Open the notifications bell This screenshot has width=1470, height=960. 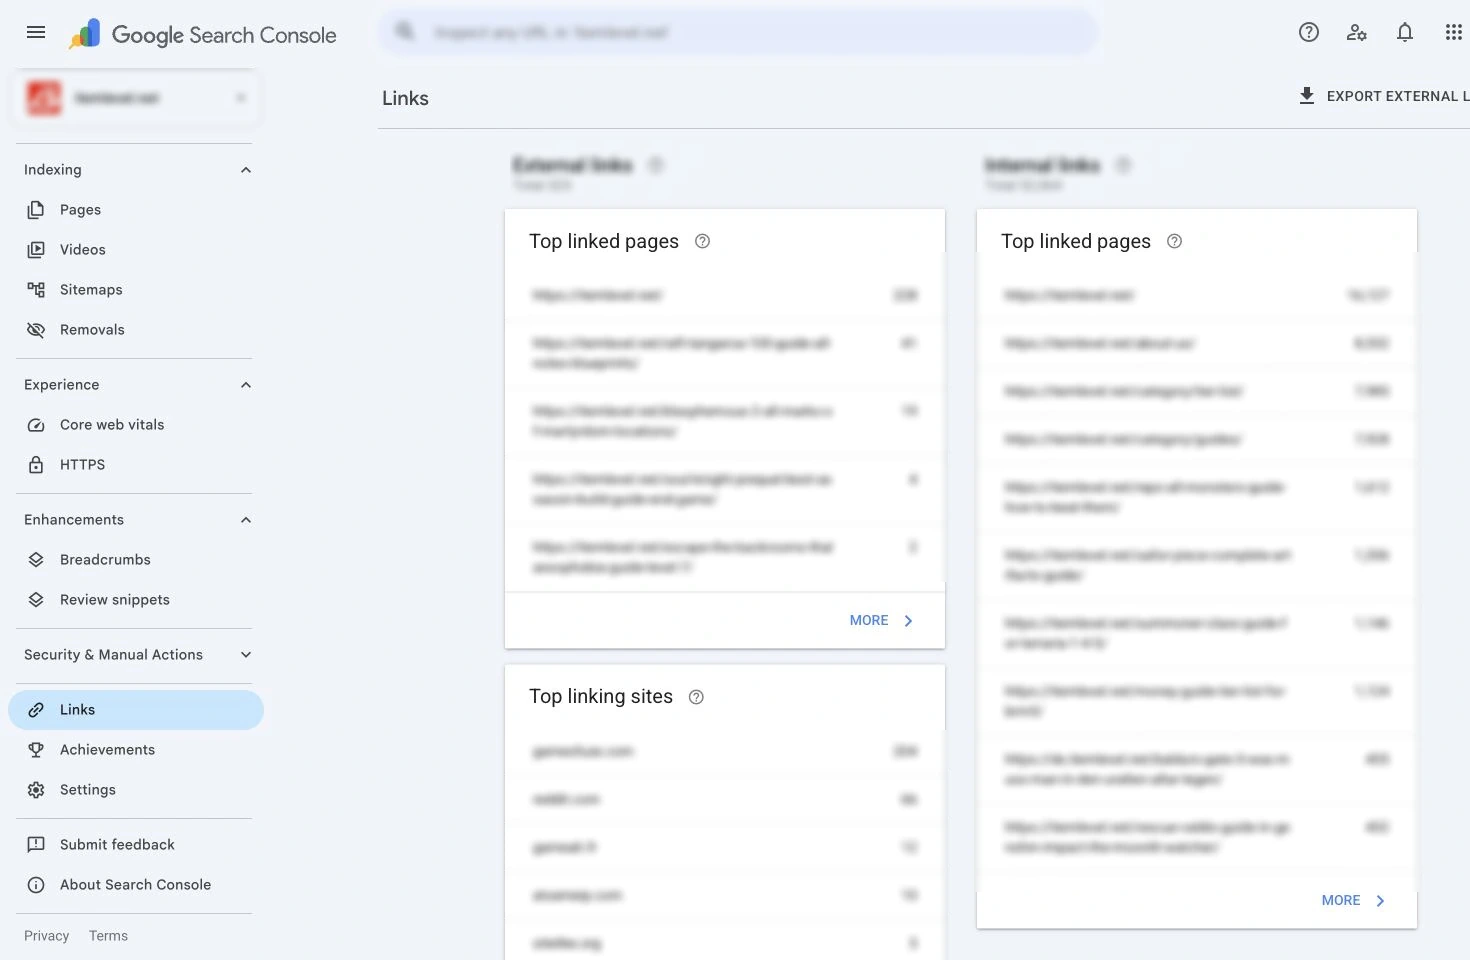(1404, 32)
